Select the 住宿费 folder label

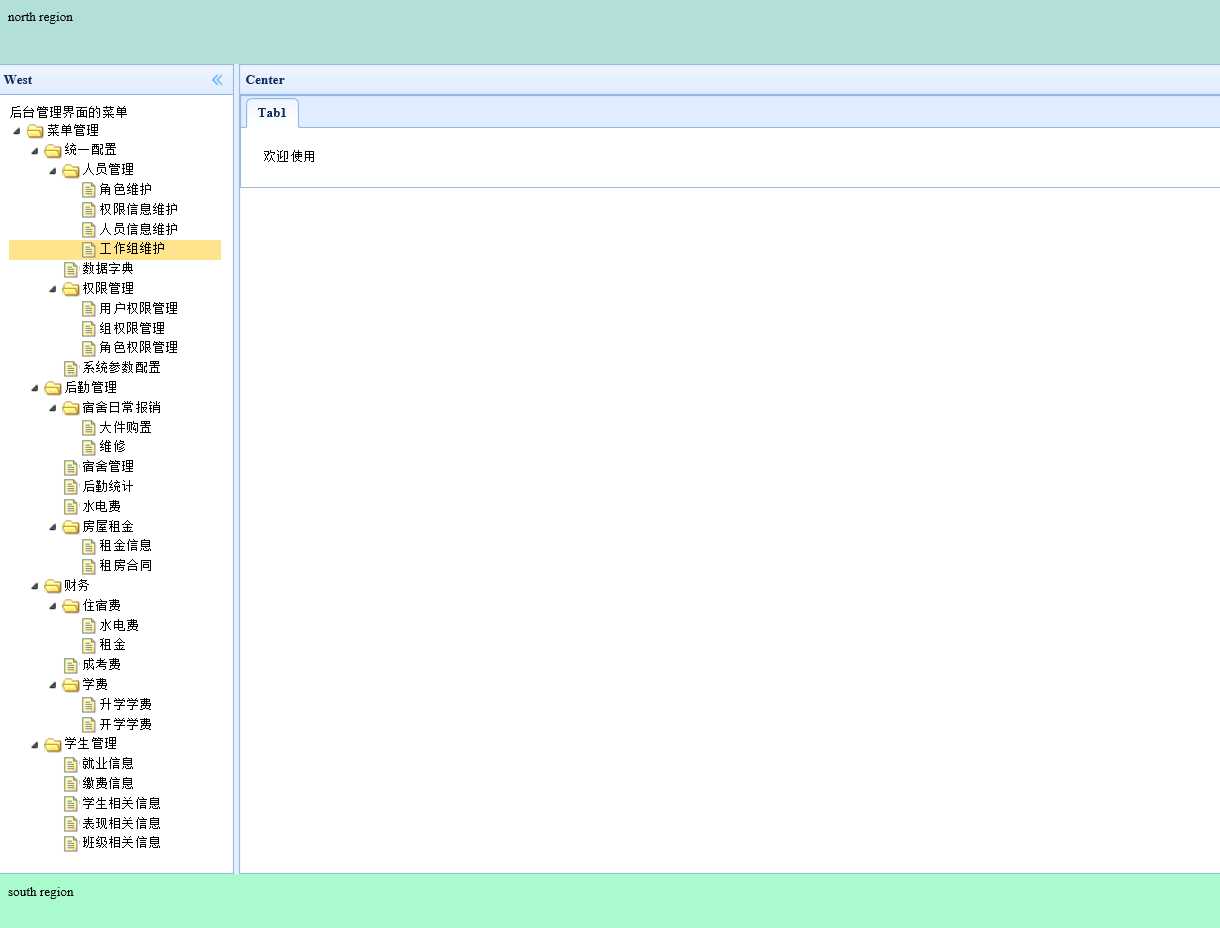pos(101,606)
